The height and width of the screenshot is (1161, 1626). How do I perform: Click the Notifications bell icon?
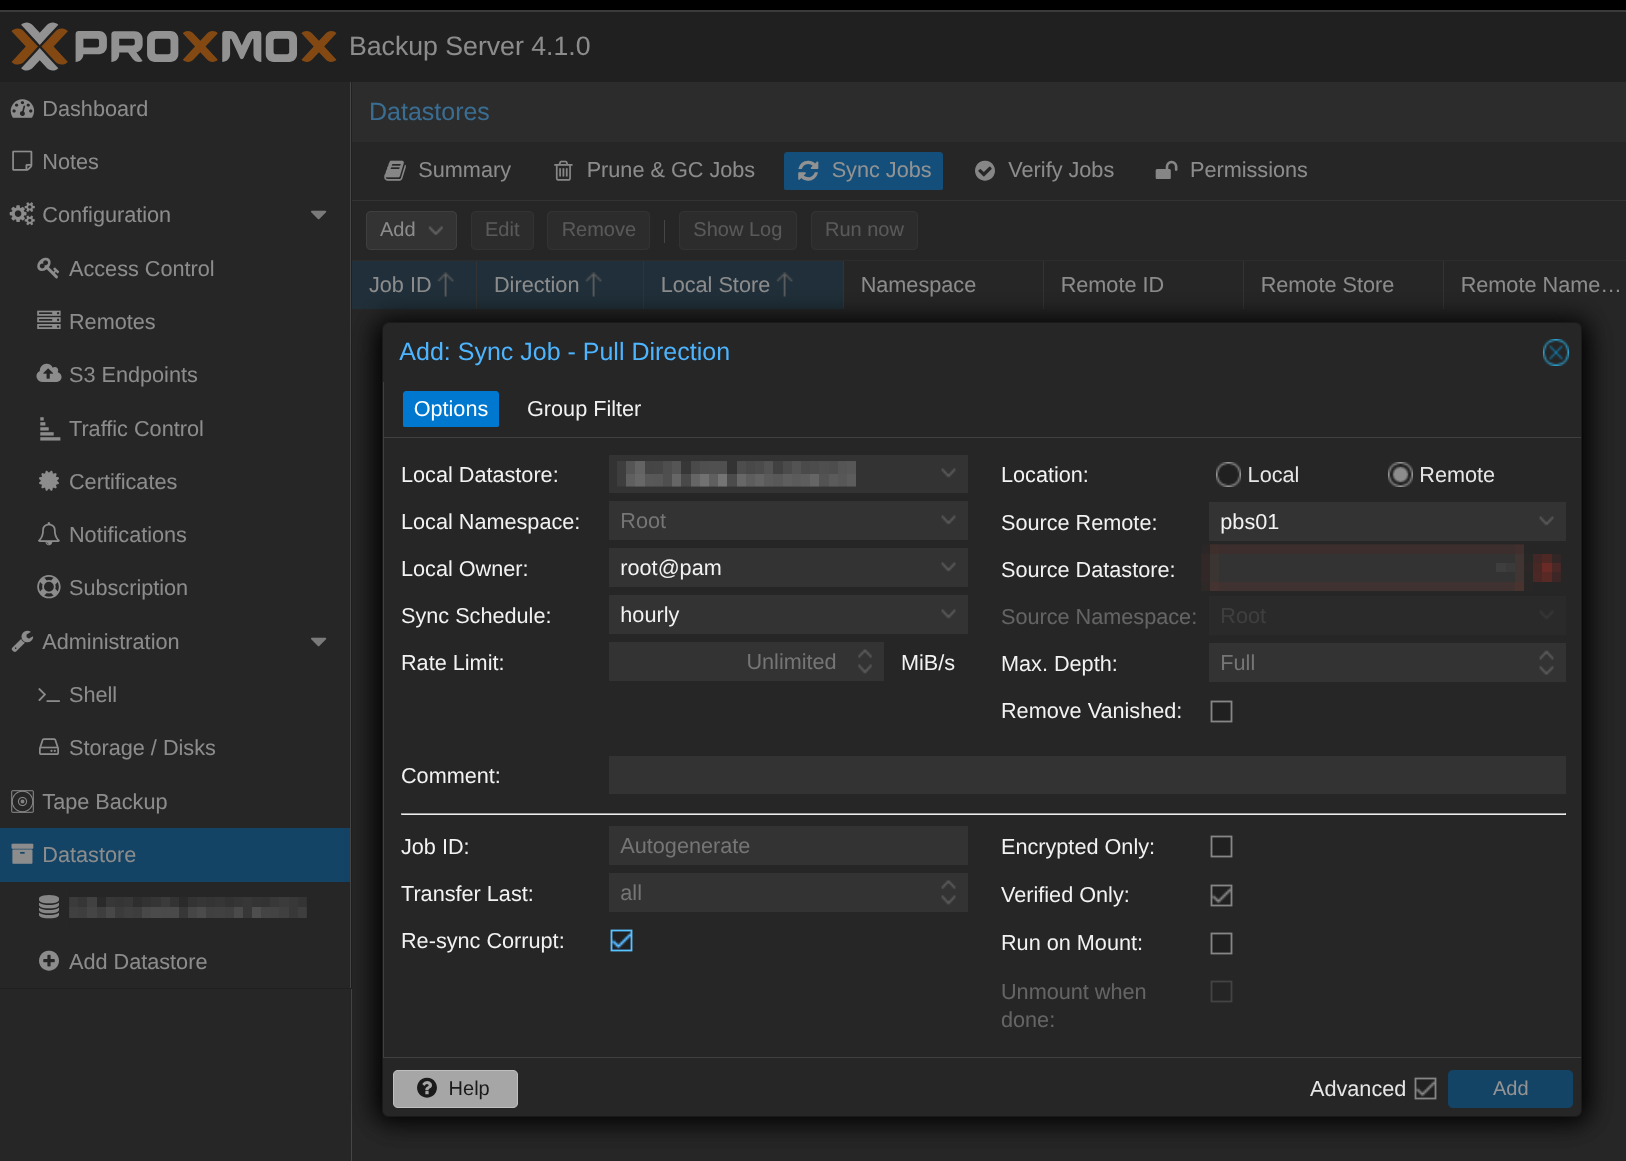tap(48, 534)
